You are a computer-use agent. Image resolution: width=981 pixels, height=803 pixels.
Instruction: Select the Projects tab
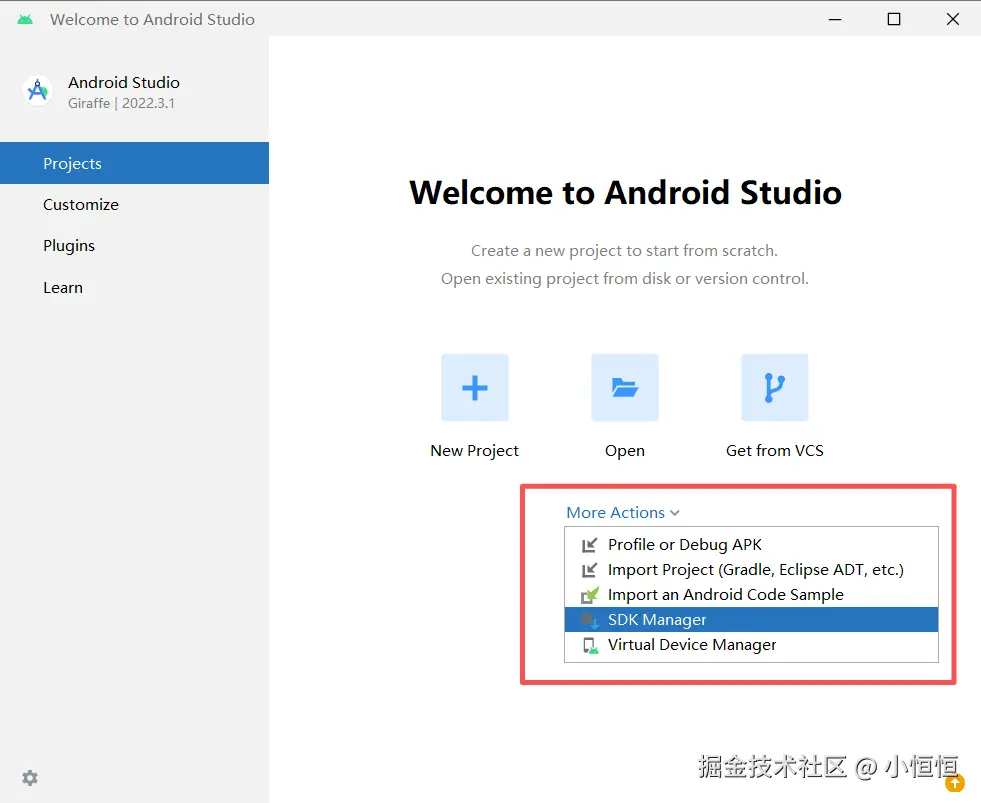[x=135, y=163]
